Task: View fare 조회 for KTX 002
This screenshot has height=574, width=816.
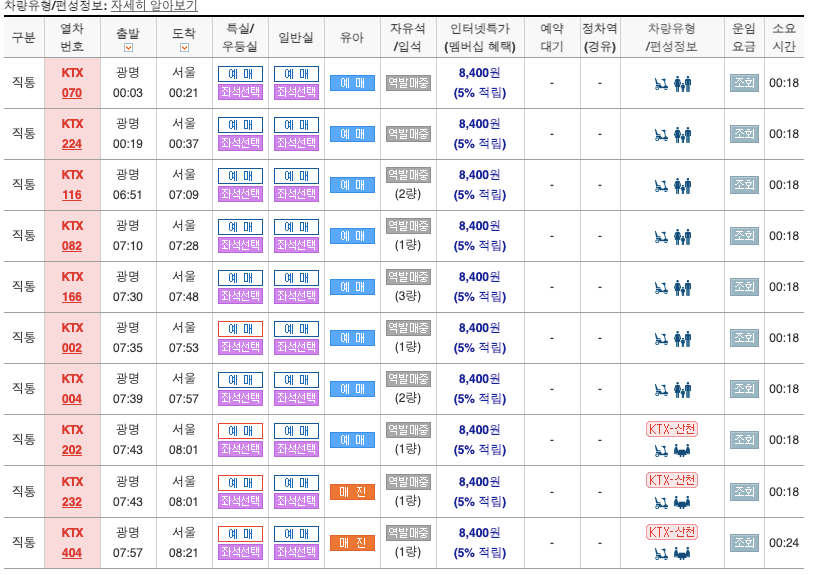Action: pyautogui.click(x=744, y=338)
